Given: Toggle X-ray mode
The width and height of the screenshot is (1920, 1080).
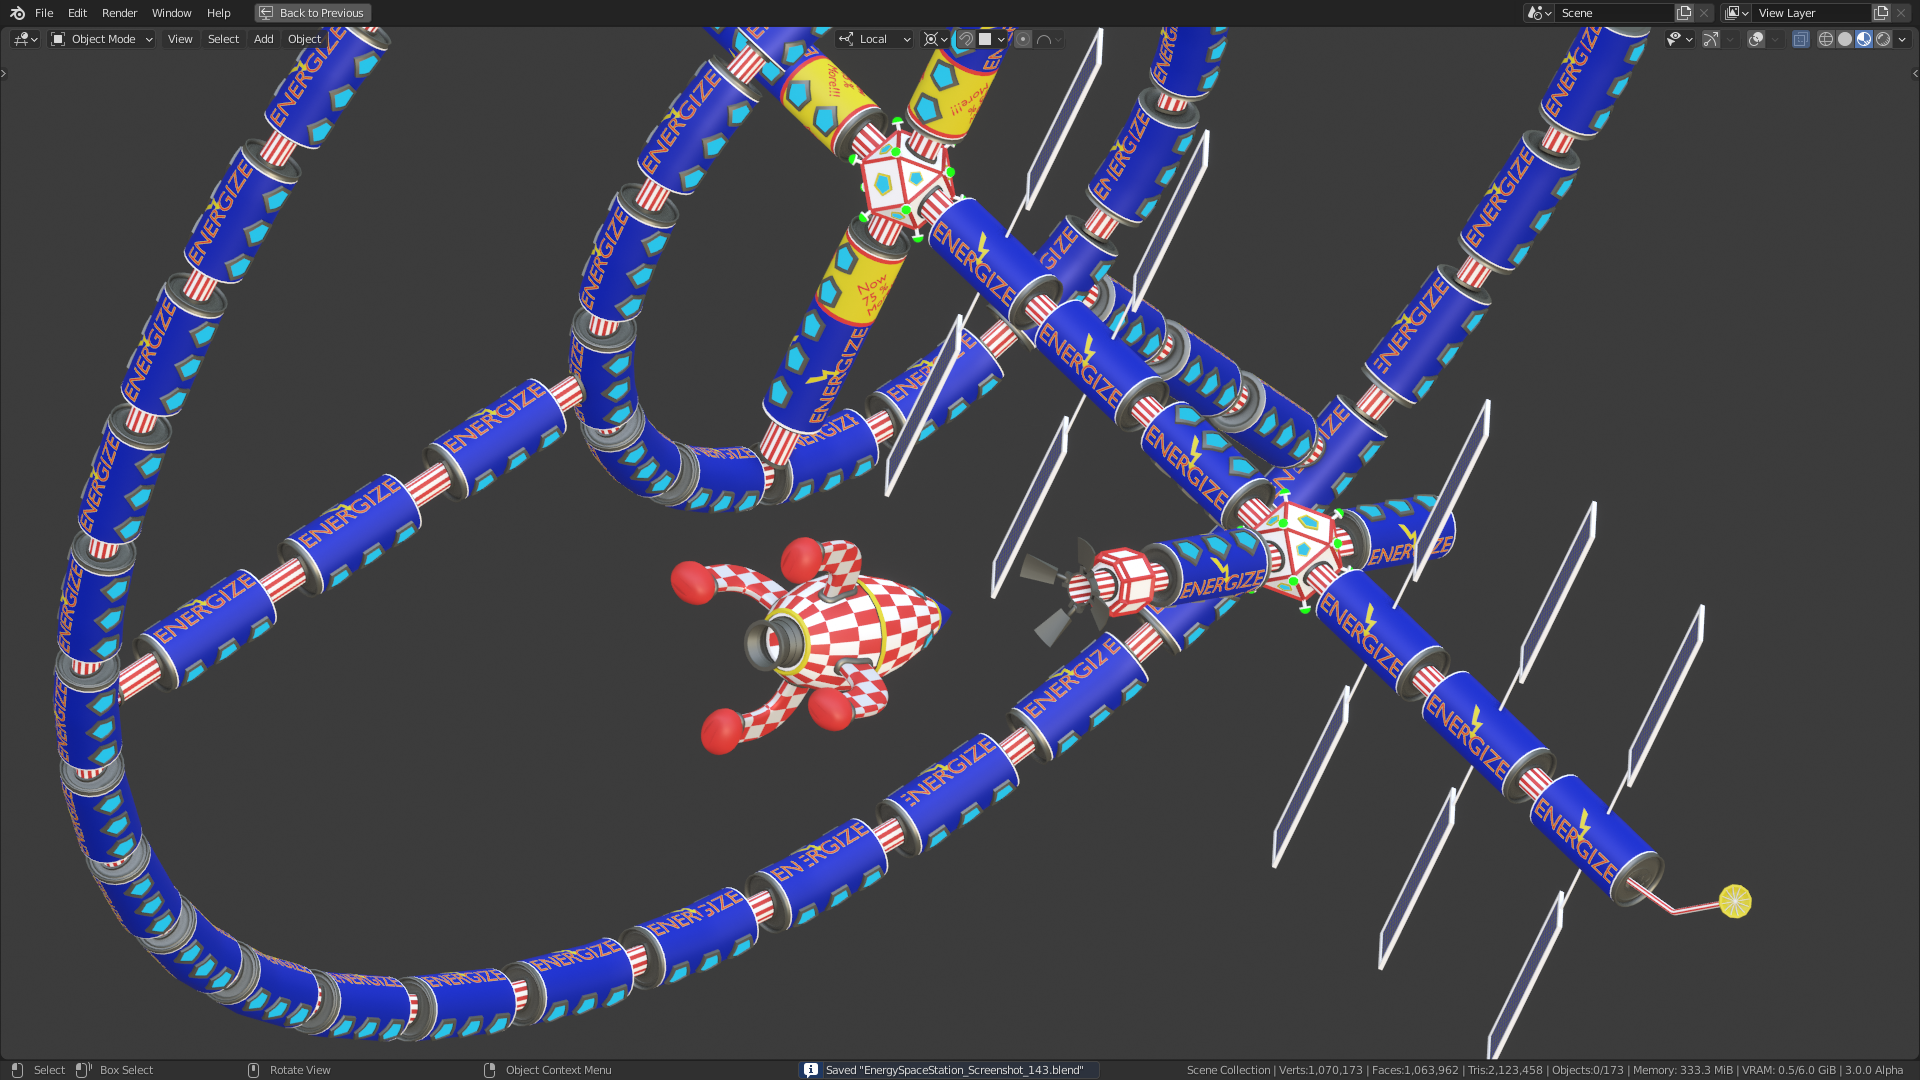Looking at the screenshot, I should point(1800,39).
